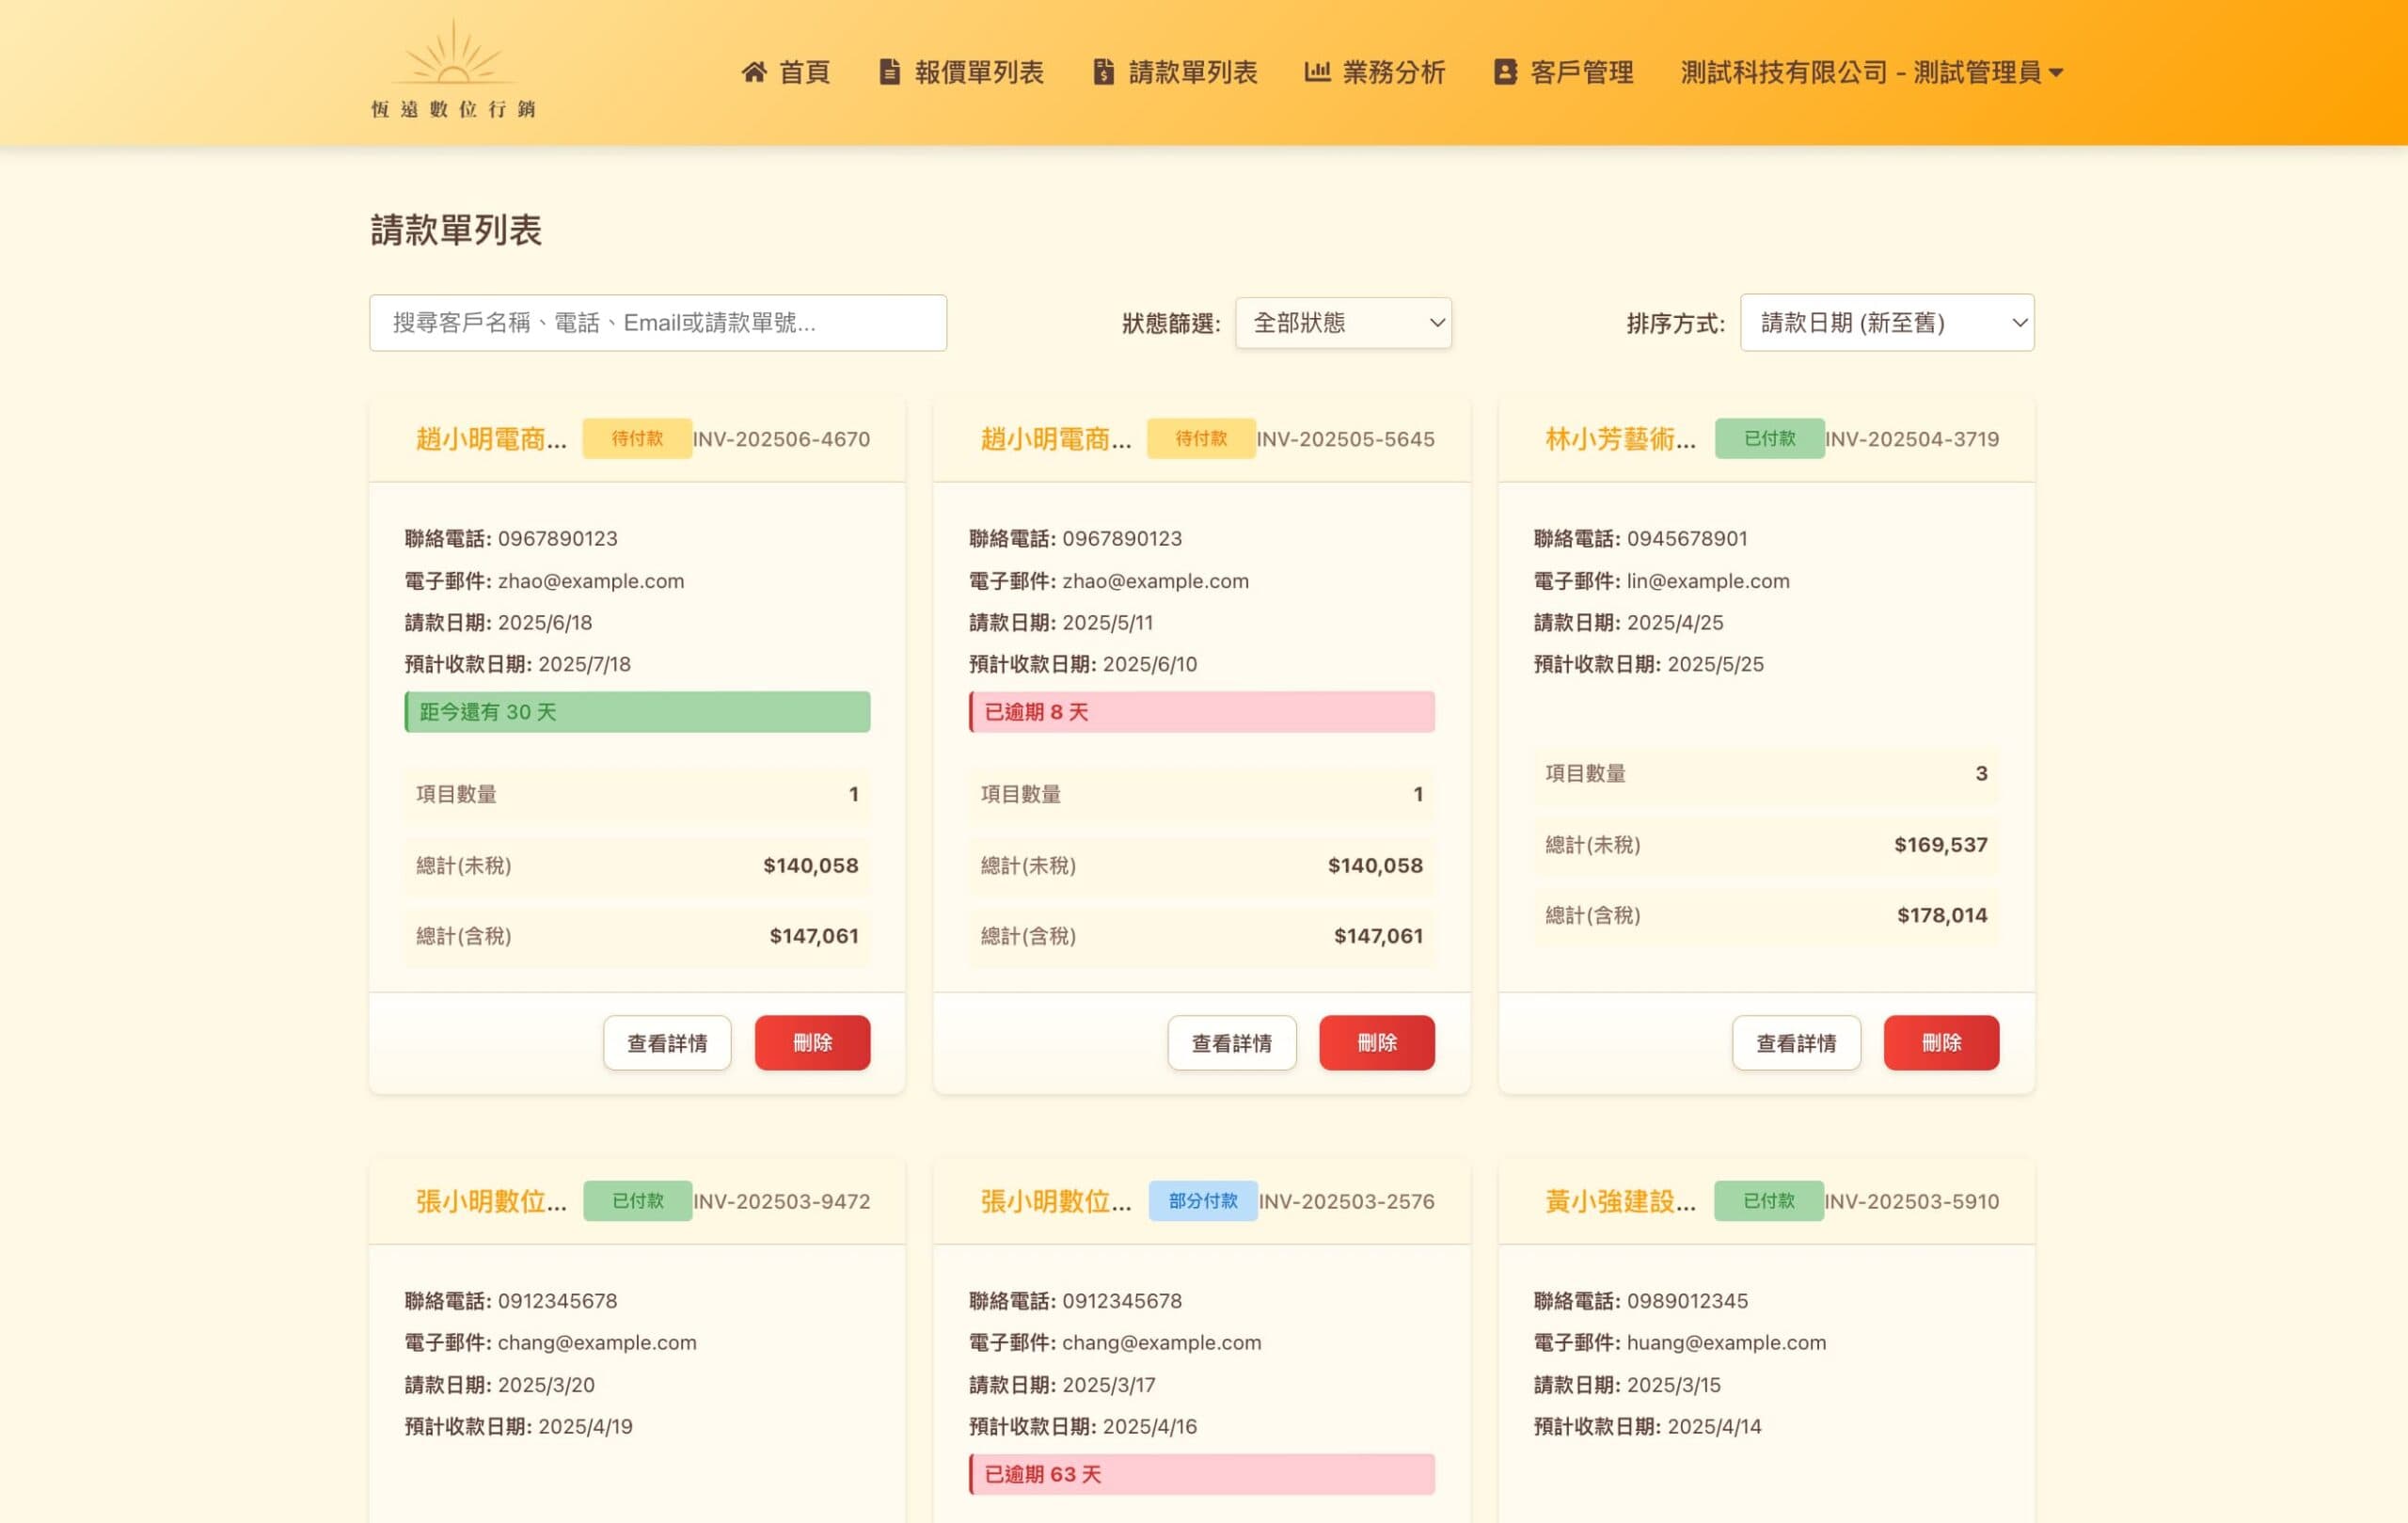Image resolution: width=2408 pixels, height=1523 pixels.
Task: View details of invoice INV-202506-4670
Action: click(x=666, y=1042)
